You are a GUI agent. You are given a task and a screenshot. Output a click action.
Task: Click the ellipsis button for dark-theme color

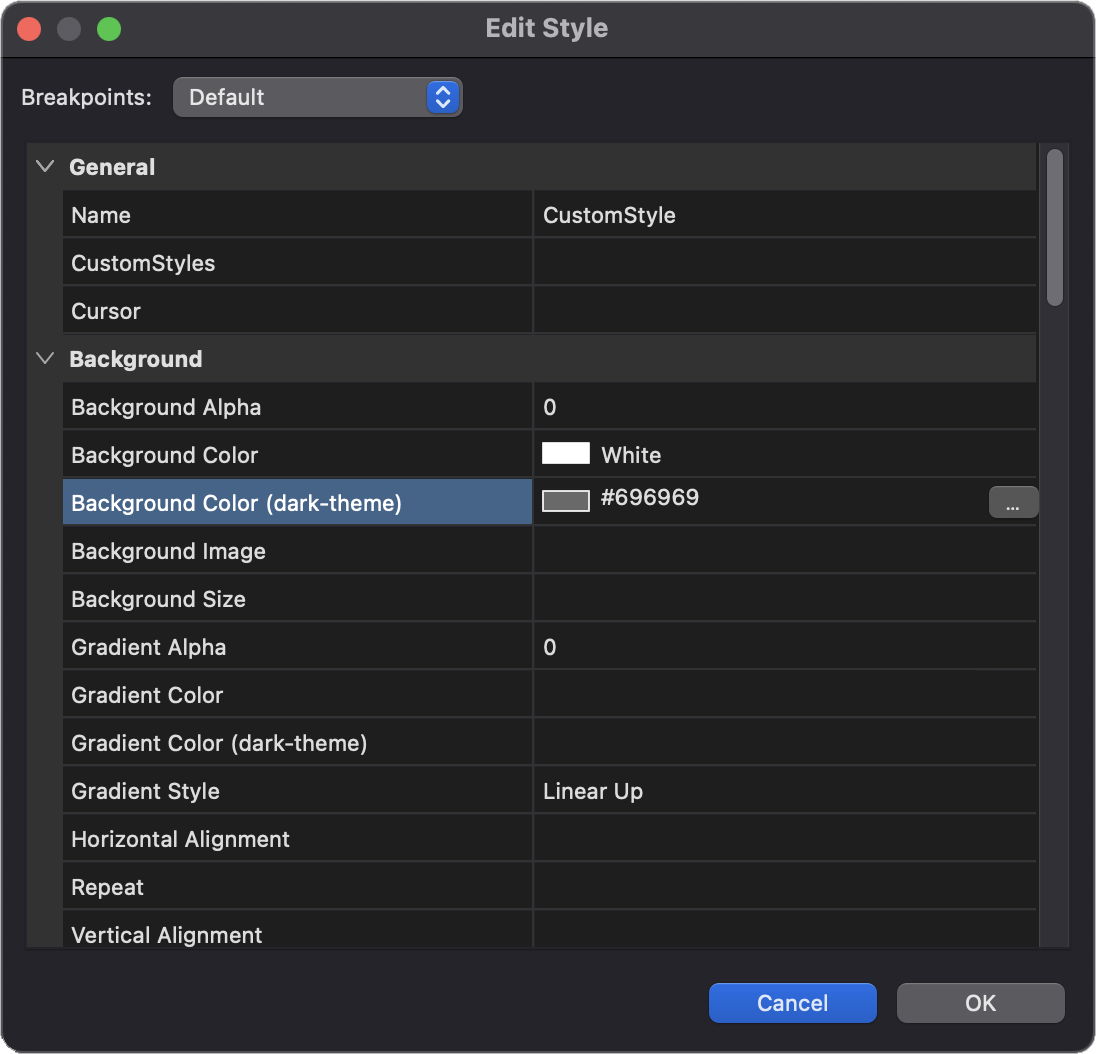[1013, 502]
